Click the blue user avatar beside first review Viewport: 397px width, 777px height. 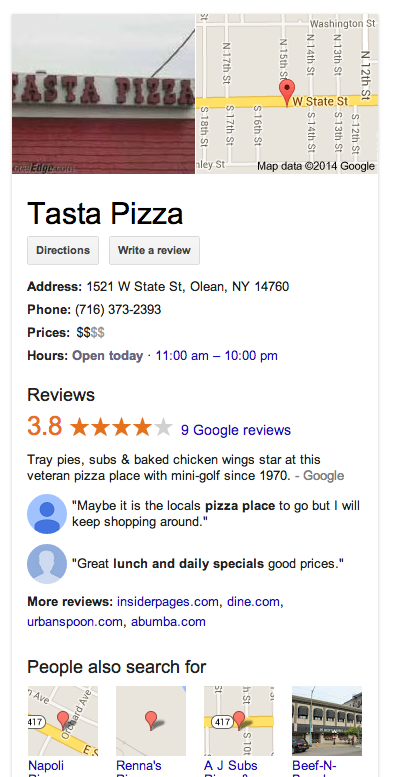pos(47,514)
